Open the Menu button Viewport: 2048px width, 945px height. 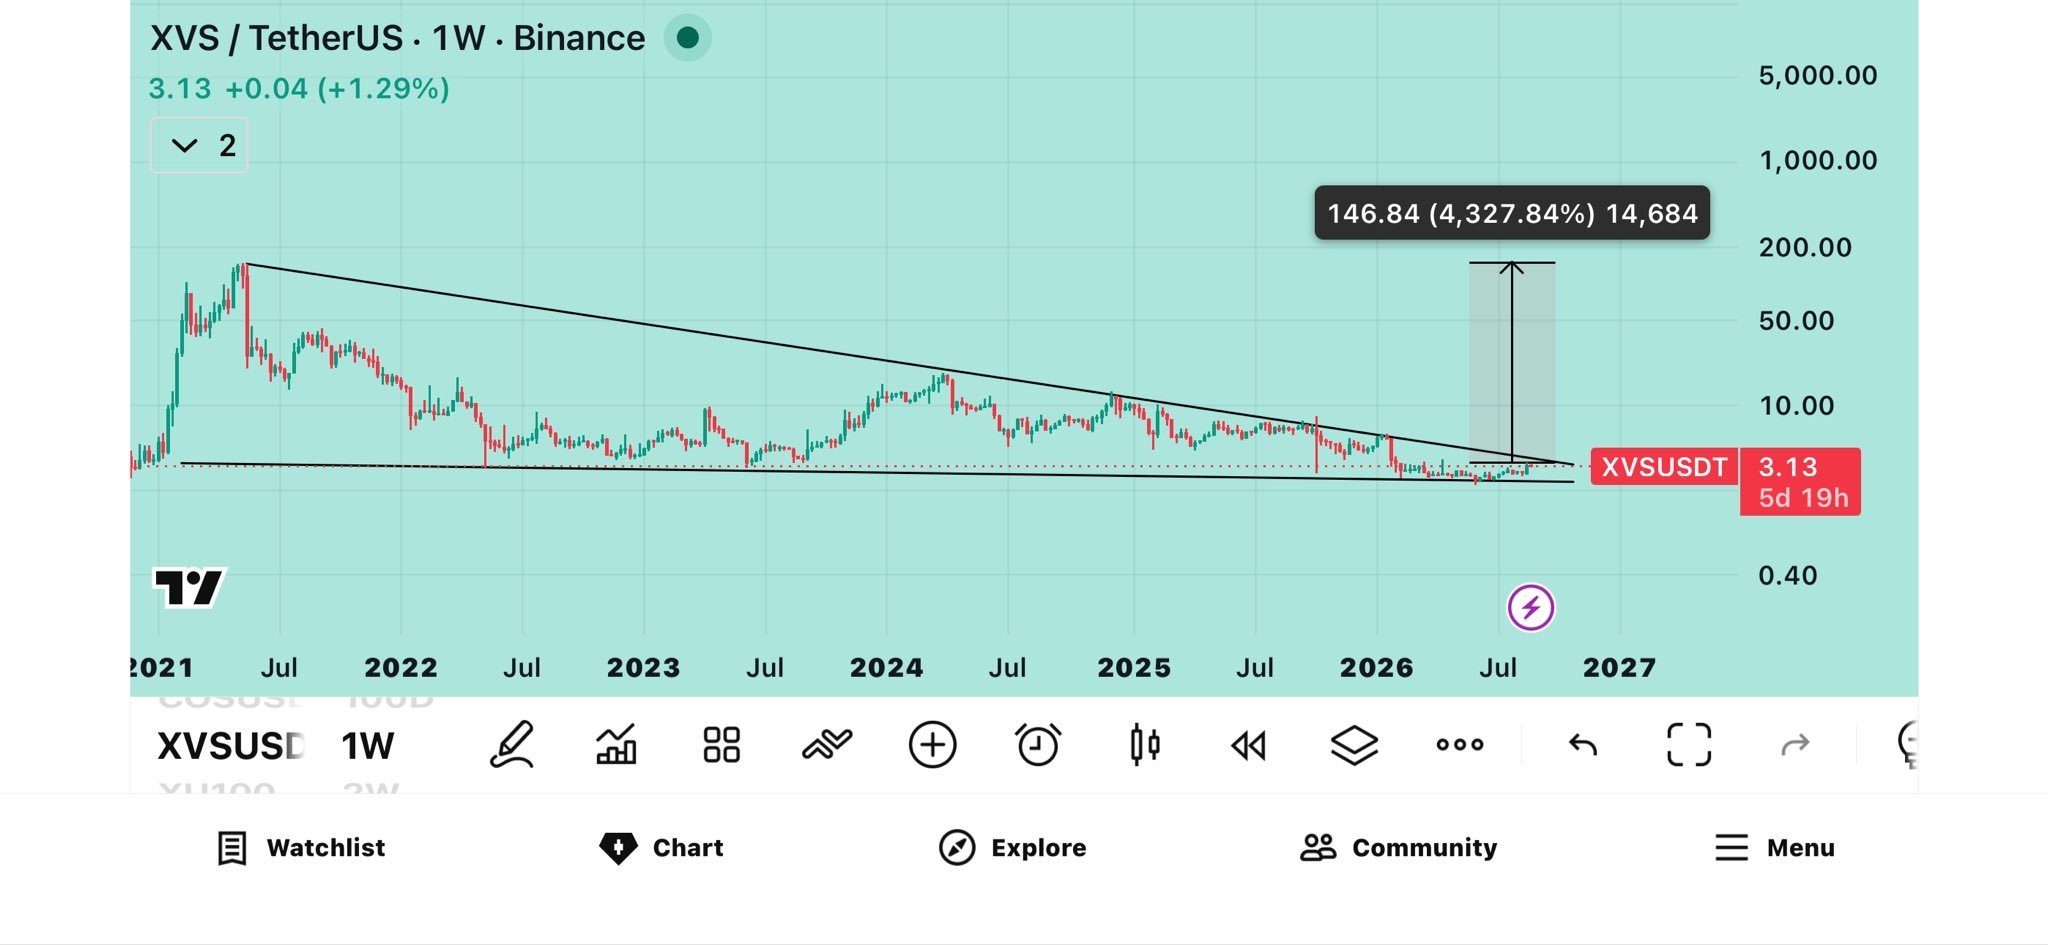coord(1774,848)
